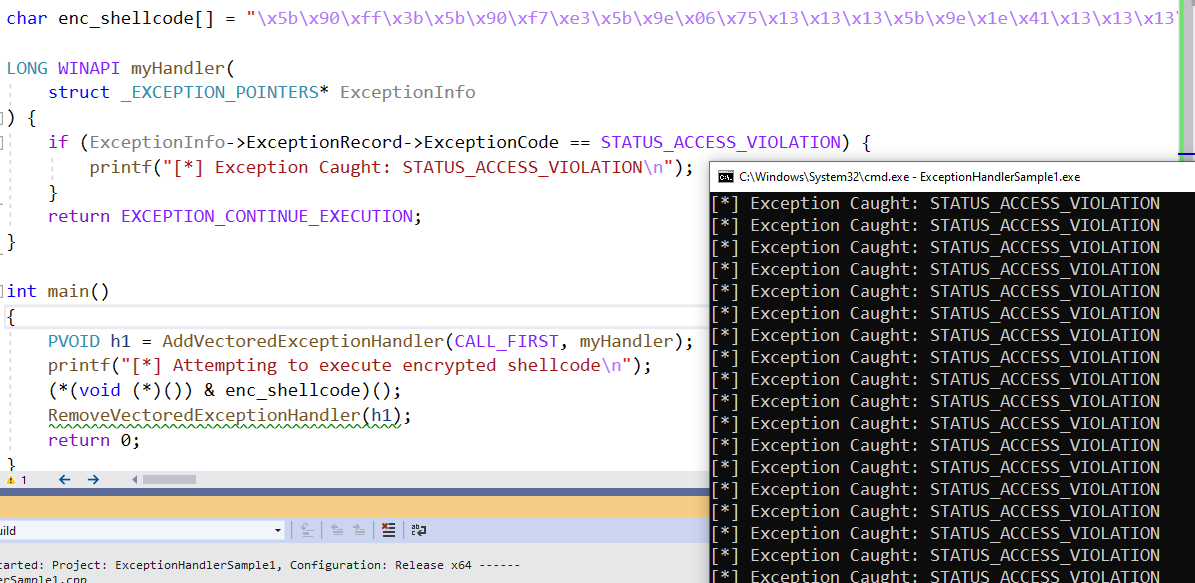
Task: Click the _EXCEPTION_POINTERS struct type
Action: tap(219, 92)
